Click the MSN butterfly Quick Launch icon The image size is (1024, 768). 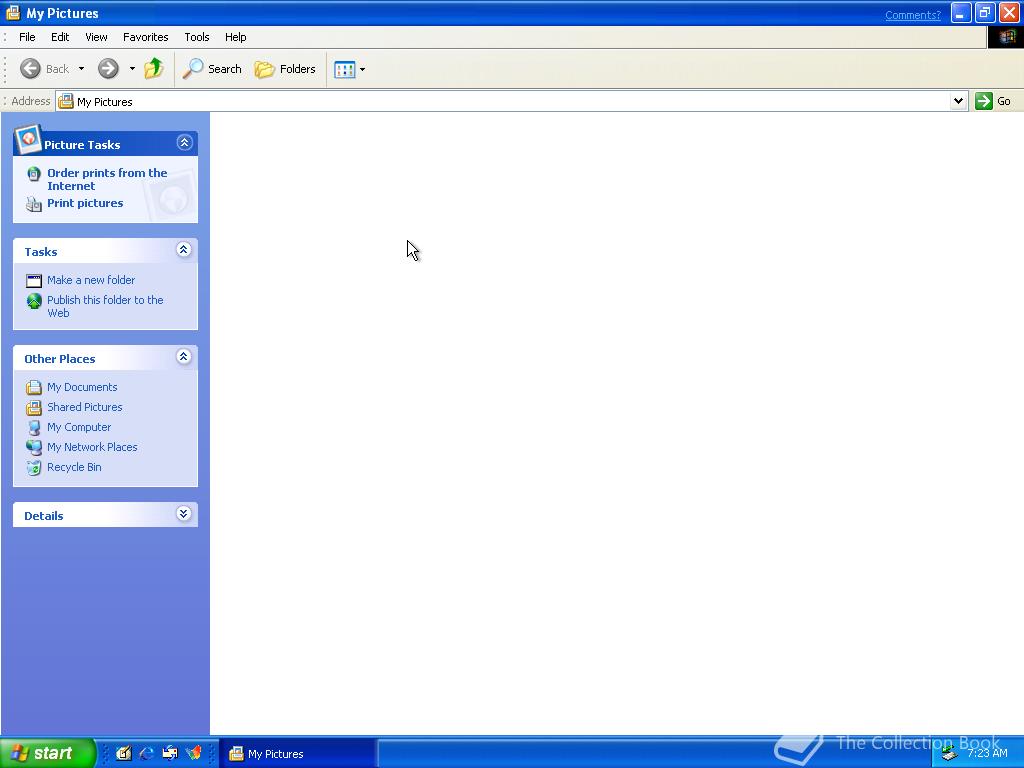(x=194, y=754)
